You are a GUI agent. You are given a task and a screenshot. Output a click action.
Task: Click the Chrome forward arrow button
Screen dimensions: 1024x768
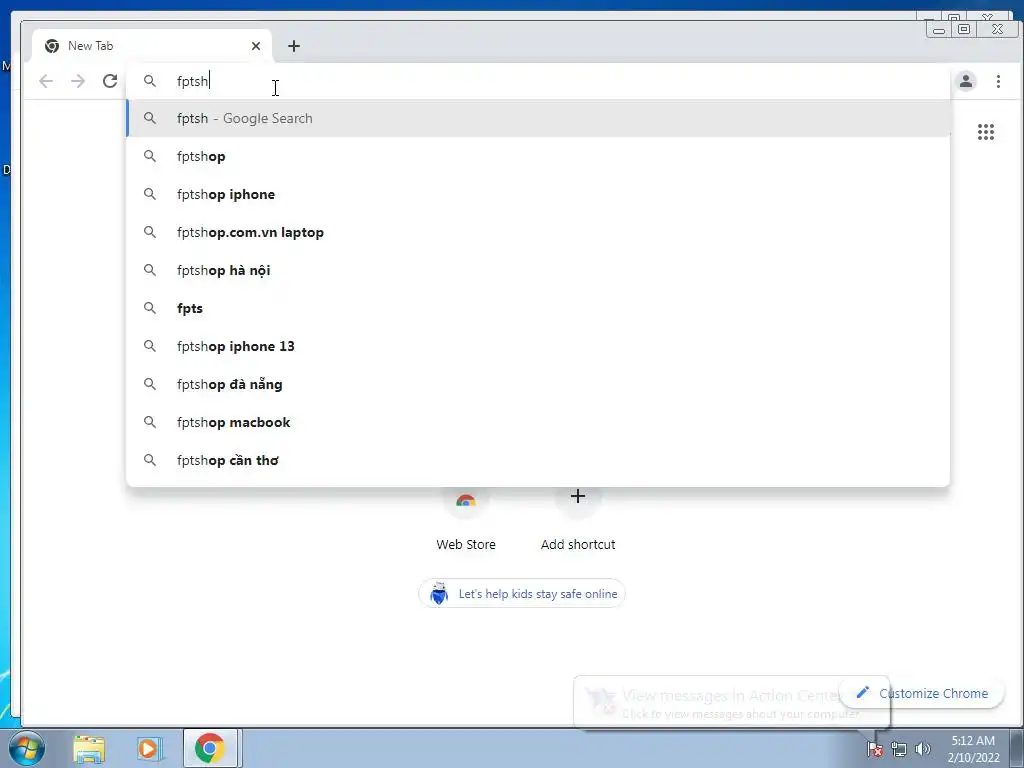pos(78,81)
